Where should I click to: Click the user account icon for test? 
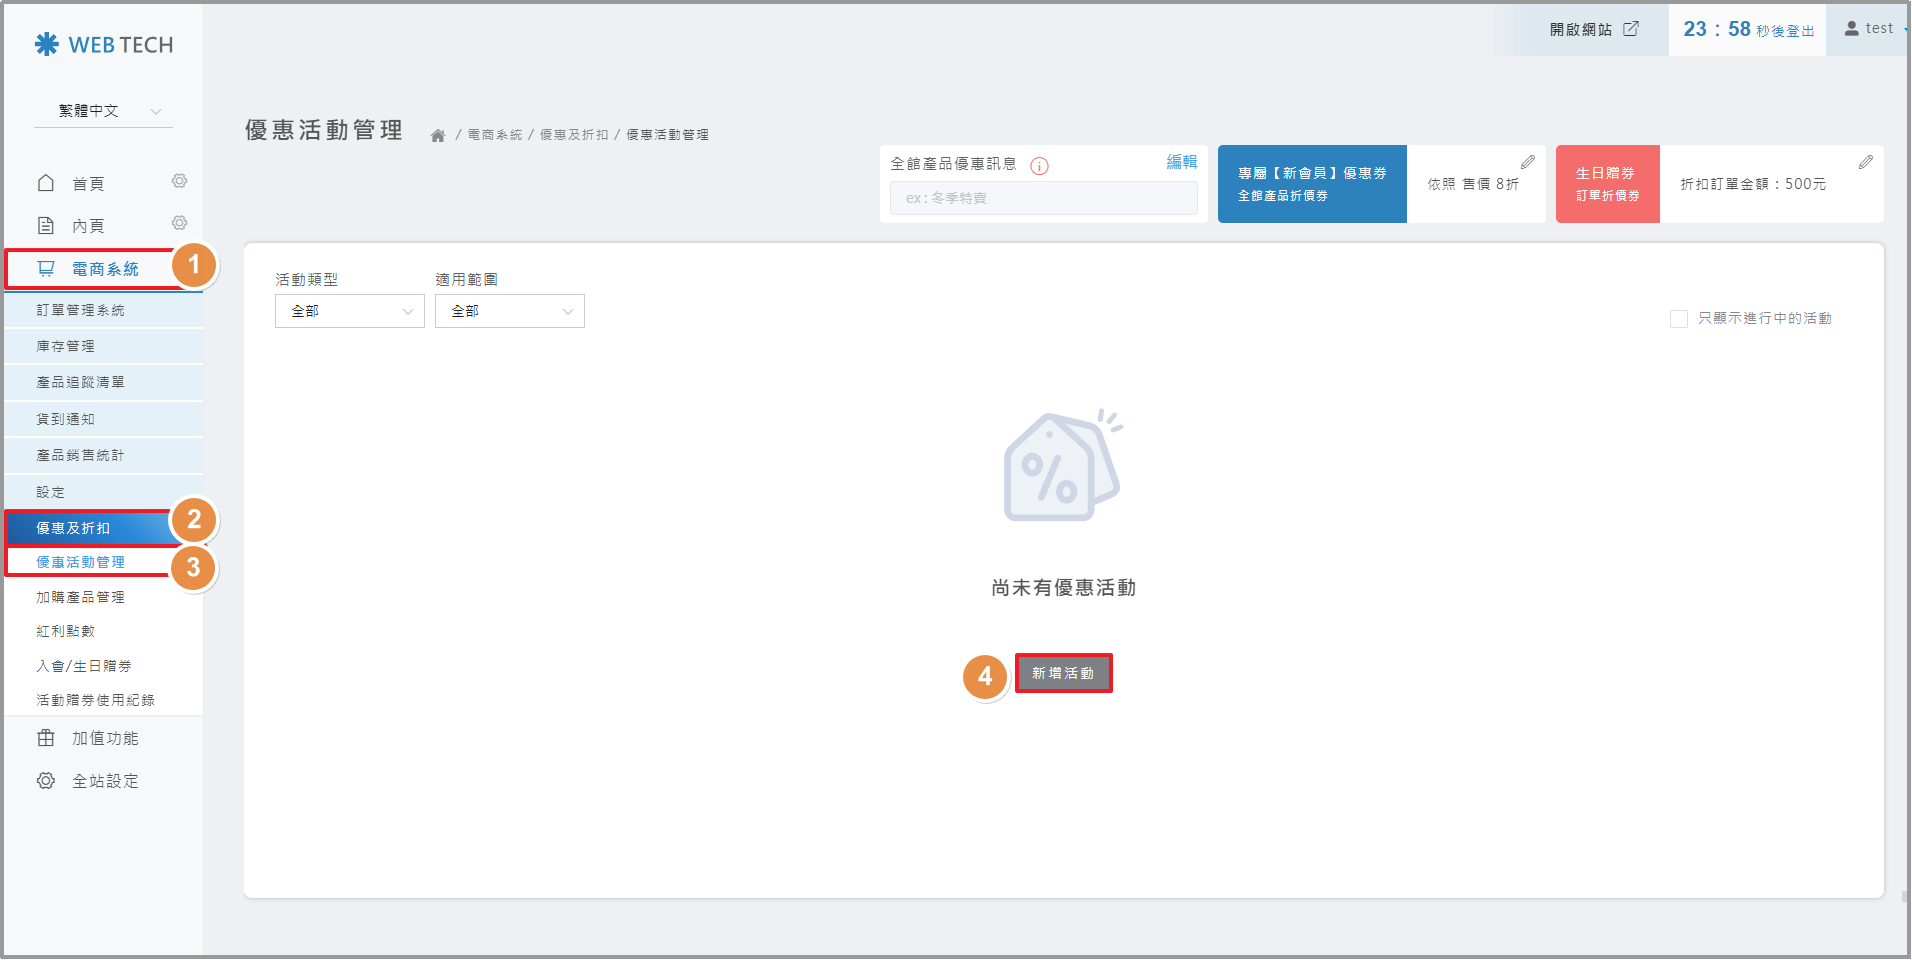click(x=1851, y=29)
